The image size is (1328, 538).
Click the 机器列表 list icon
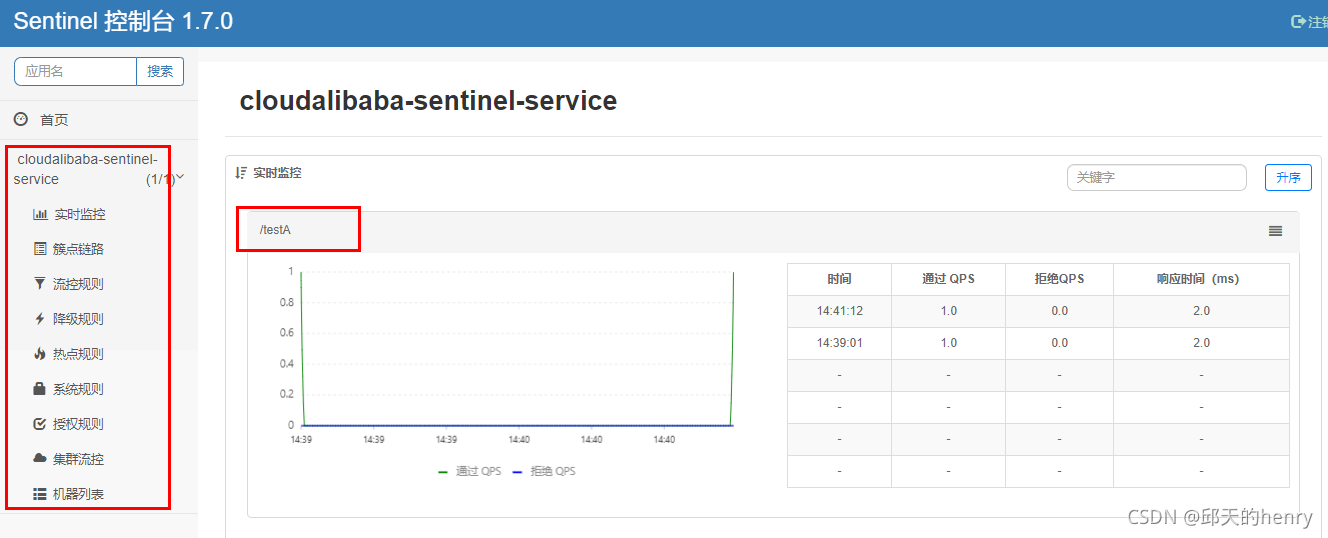pos(40,494)
